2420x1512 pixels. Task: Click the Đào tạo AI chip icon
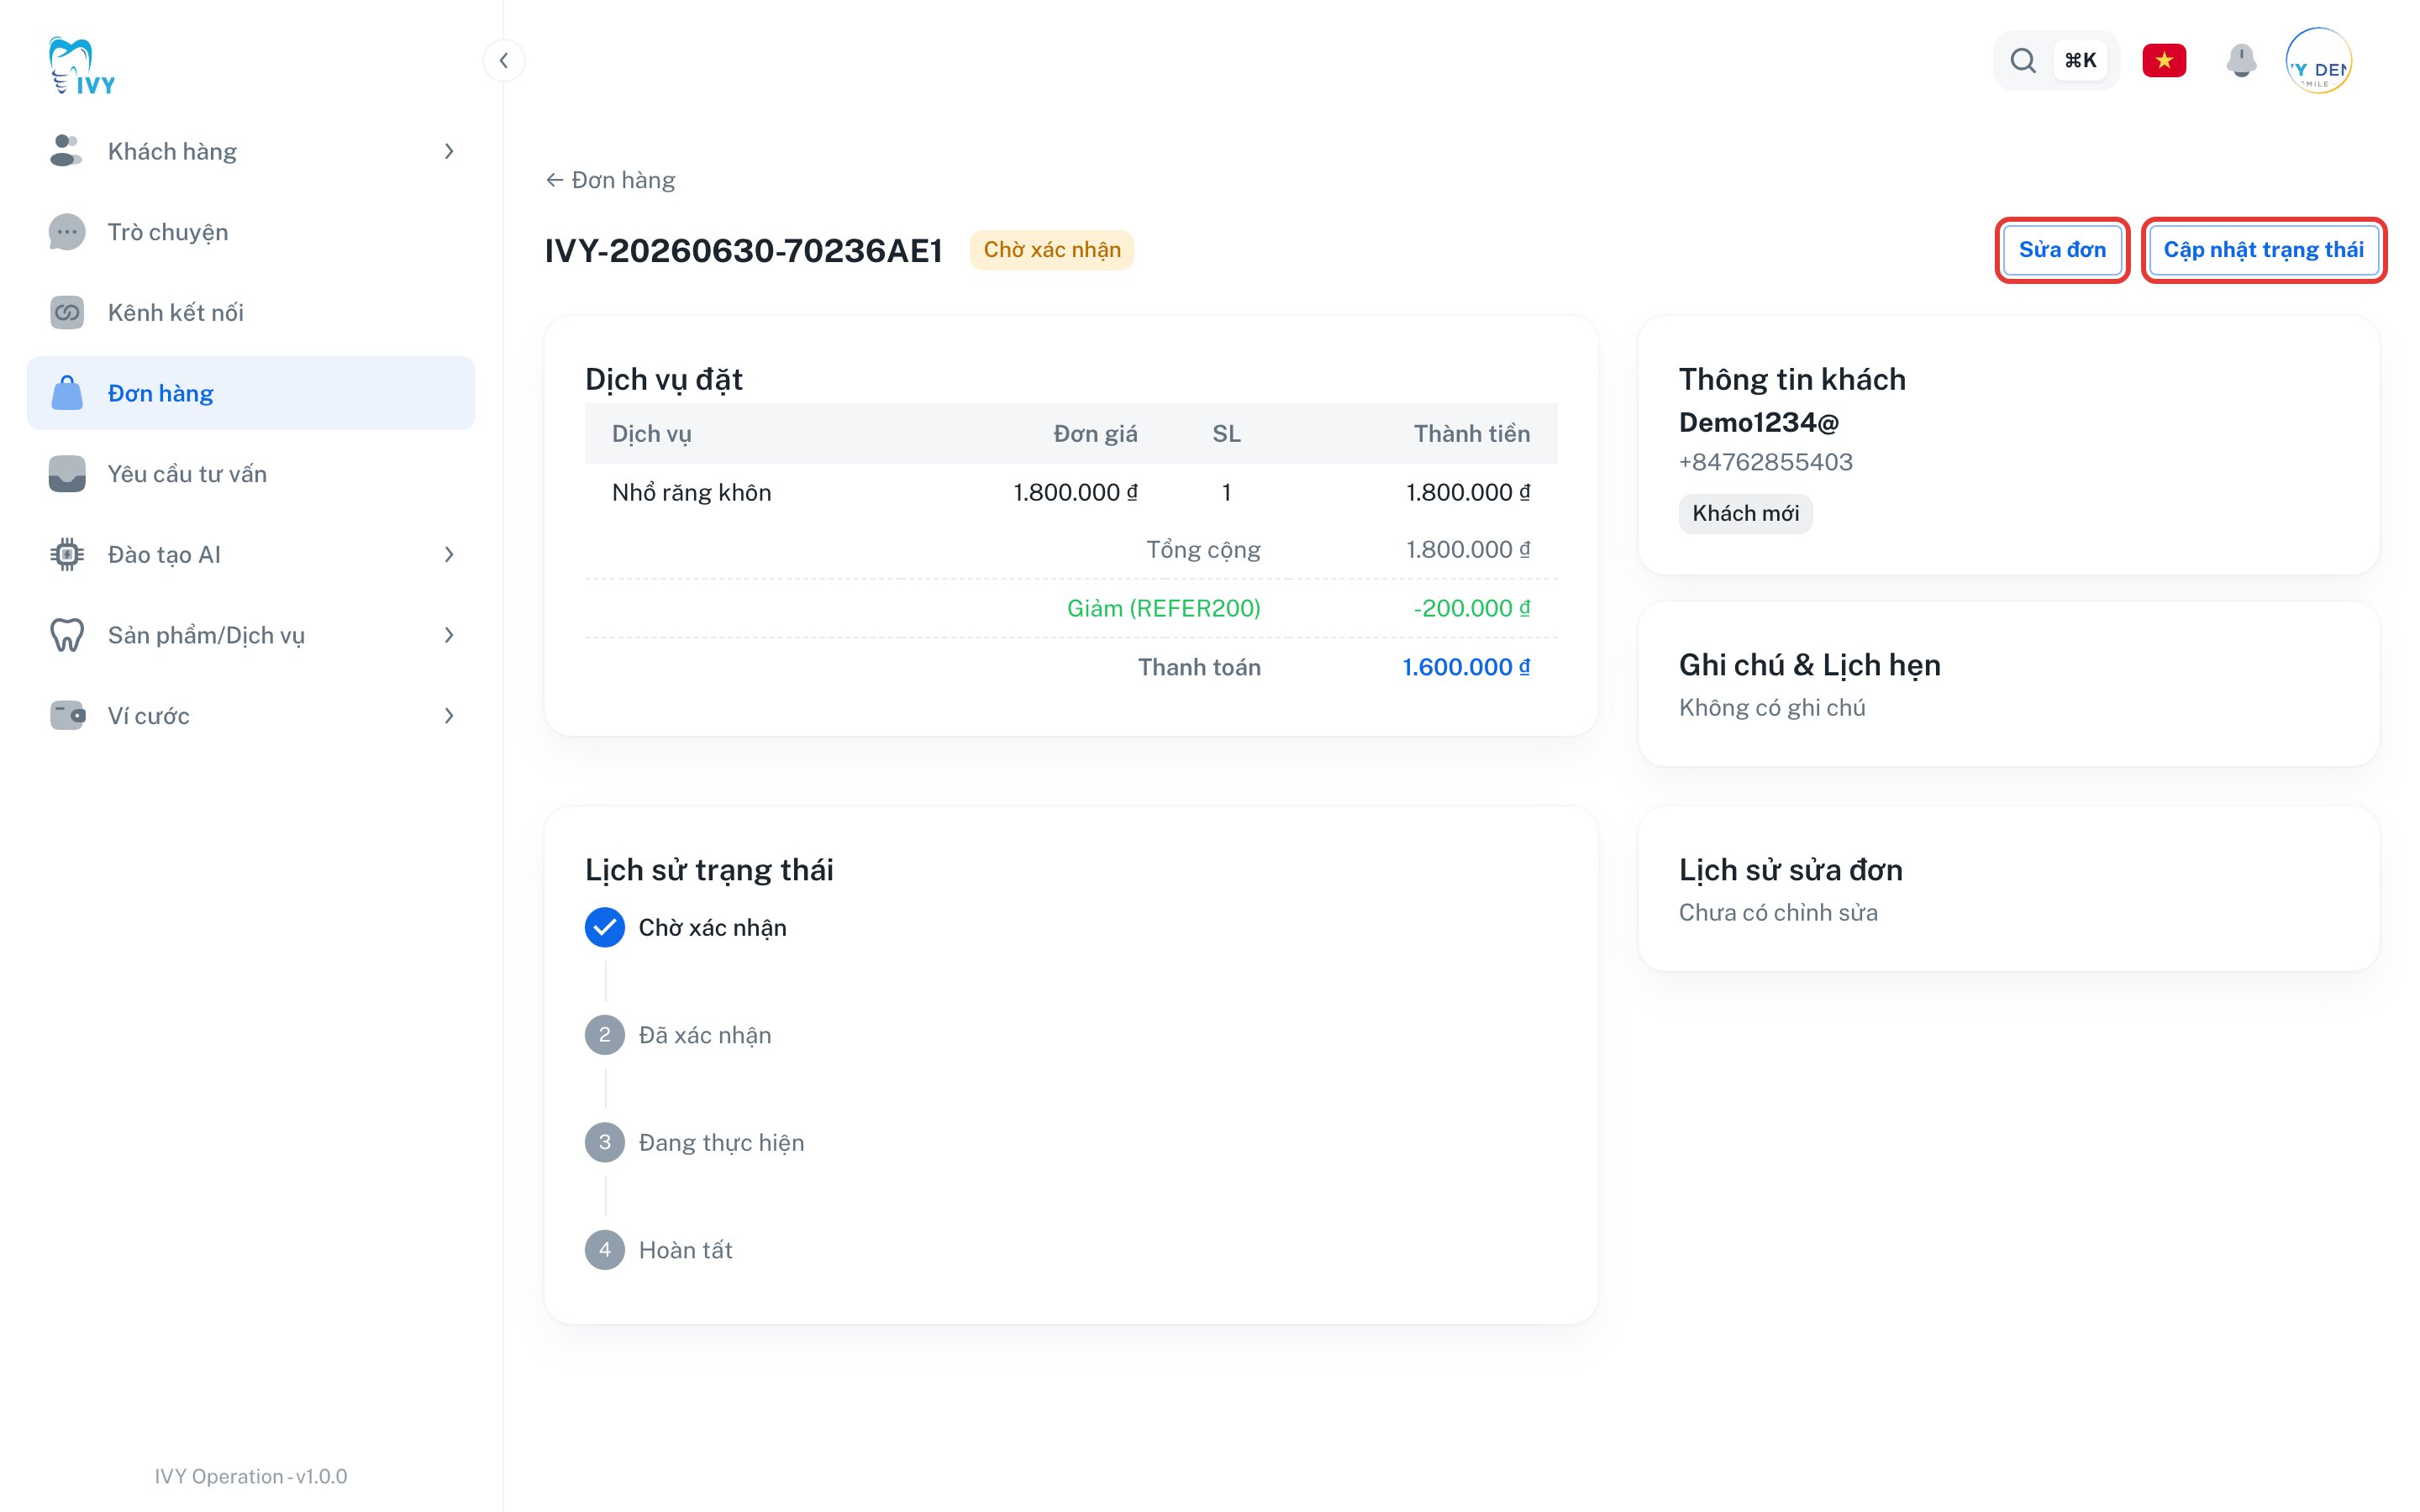tap(67, 554)
